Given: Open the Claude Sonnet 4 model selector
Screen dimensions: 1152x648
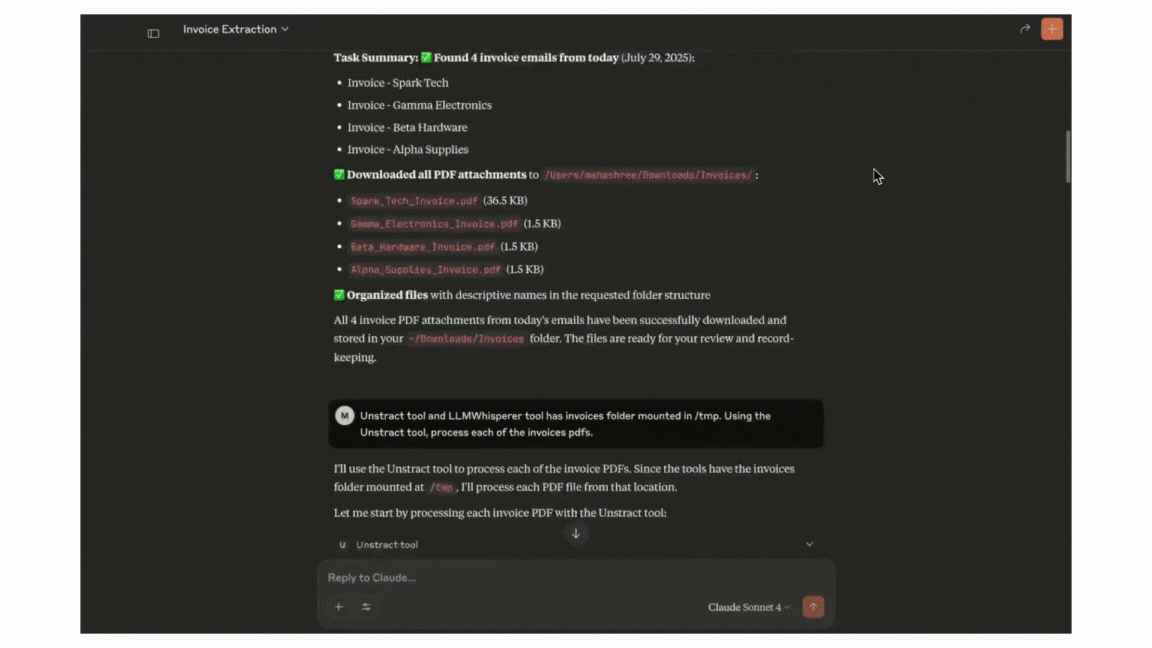Looking at the screenshot, I should [749, 607].
